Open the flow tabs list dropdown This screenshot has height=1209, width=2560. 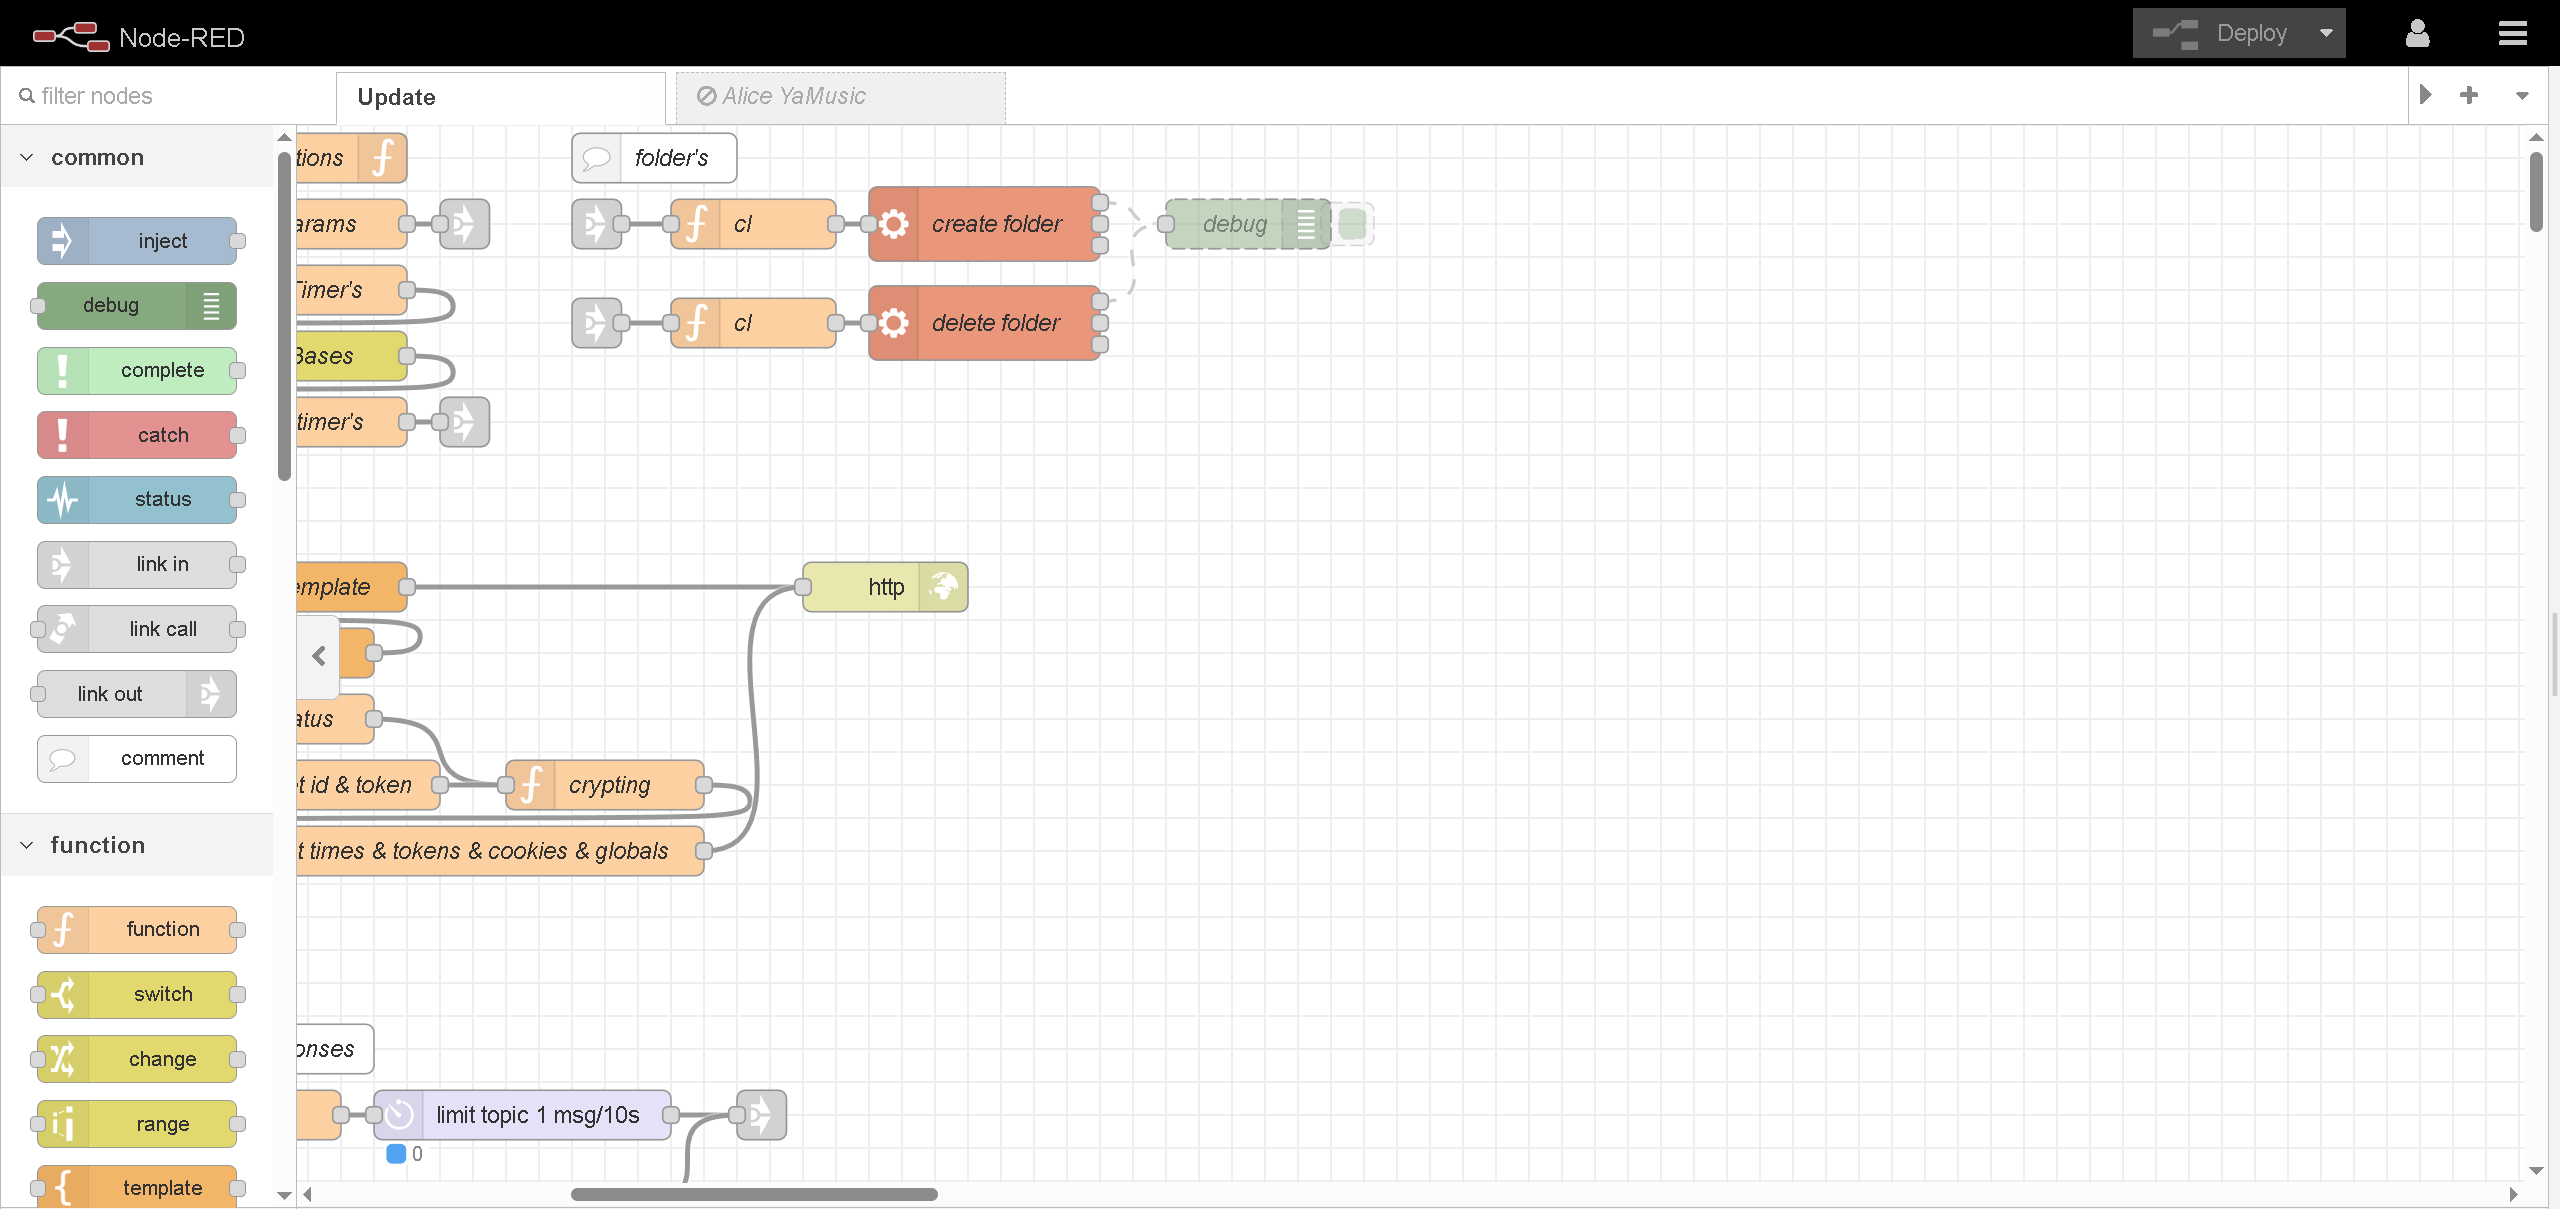(2522, 96)
